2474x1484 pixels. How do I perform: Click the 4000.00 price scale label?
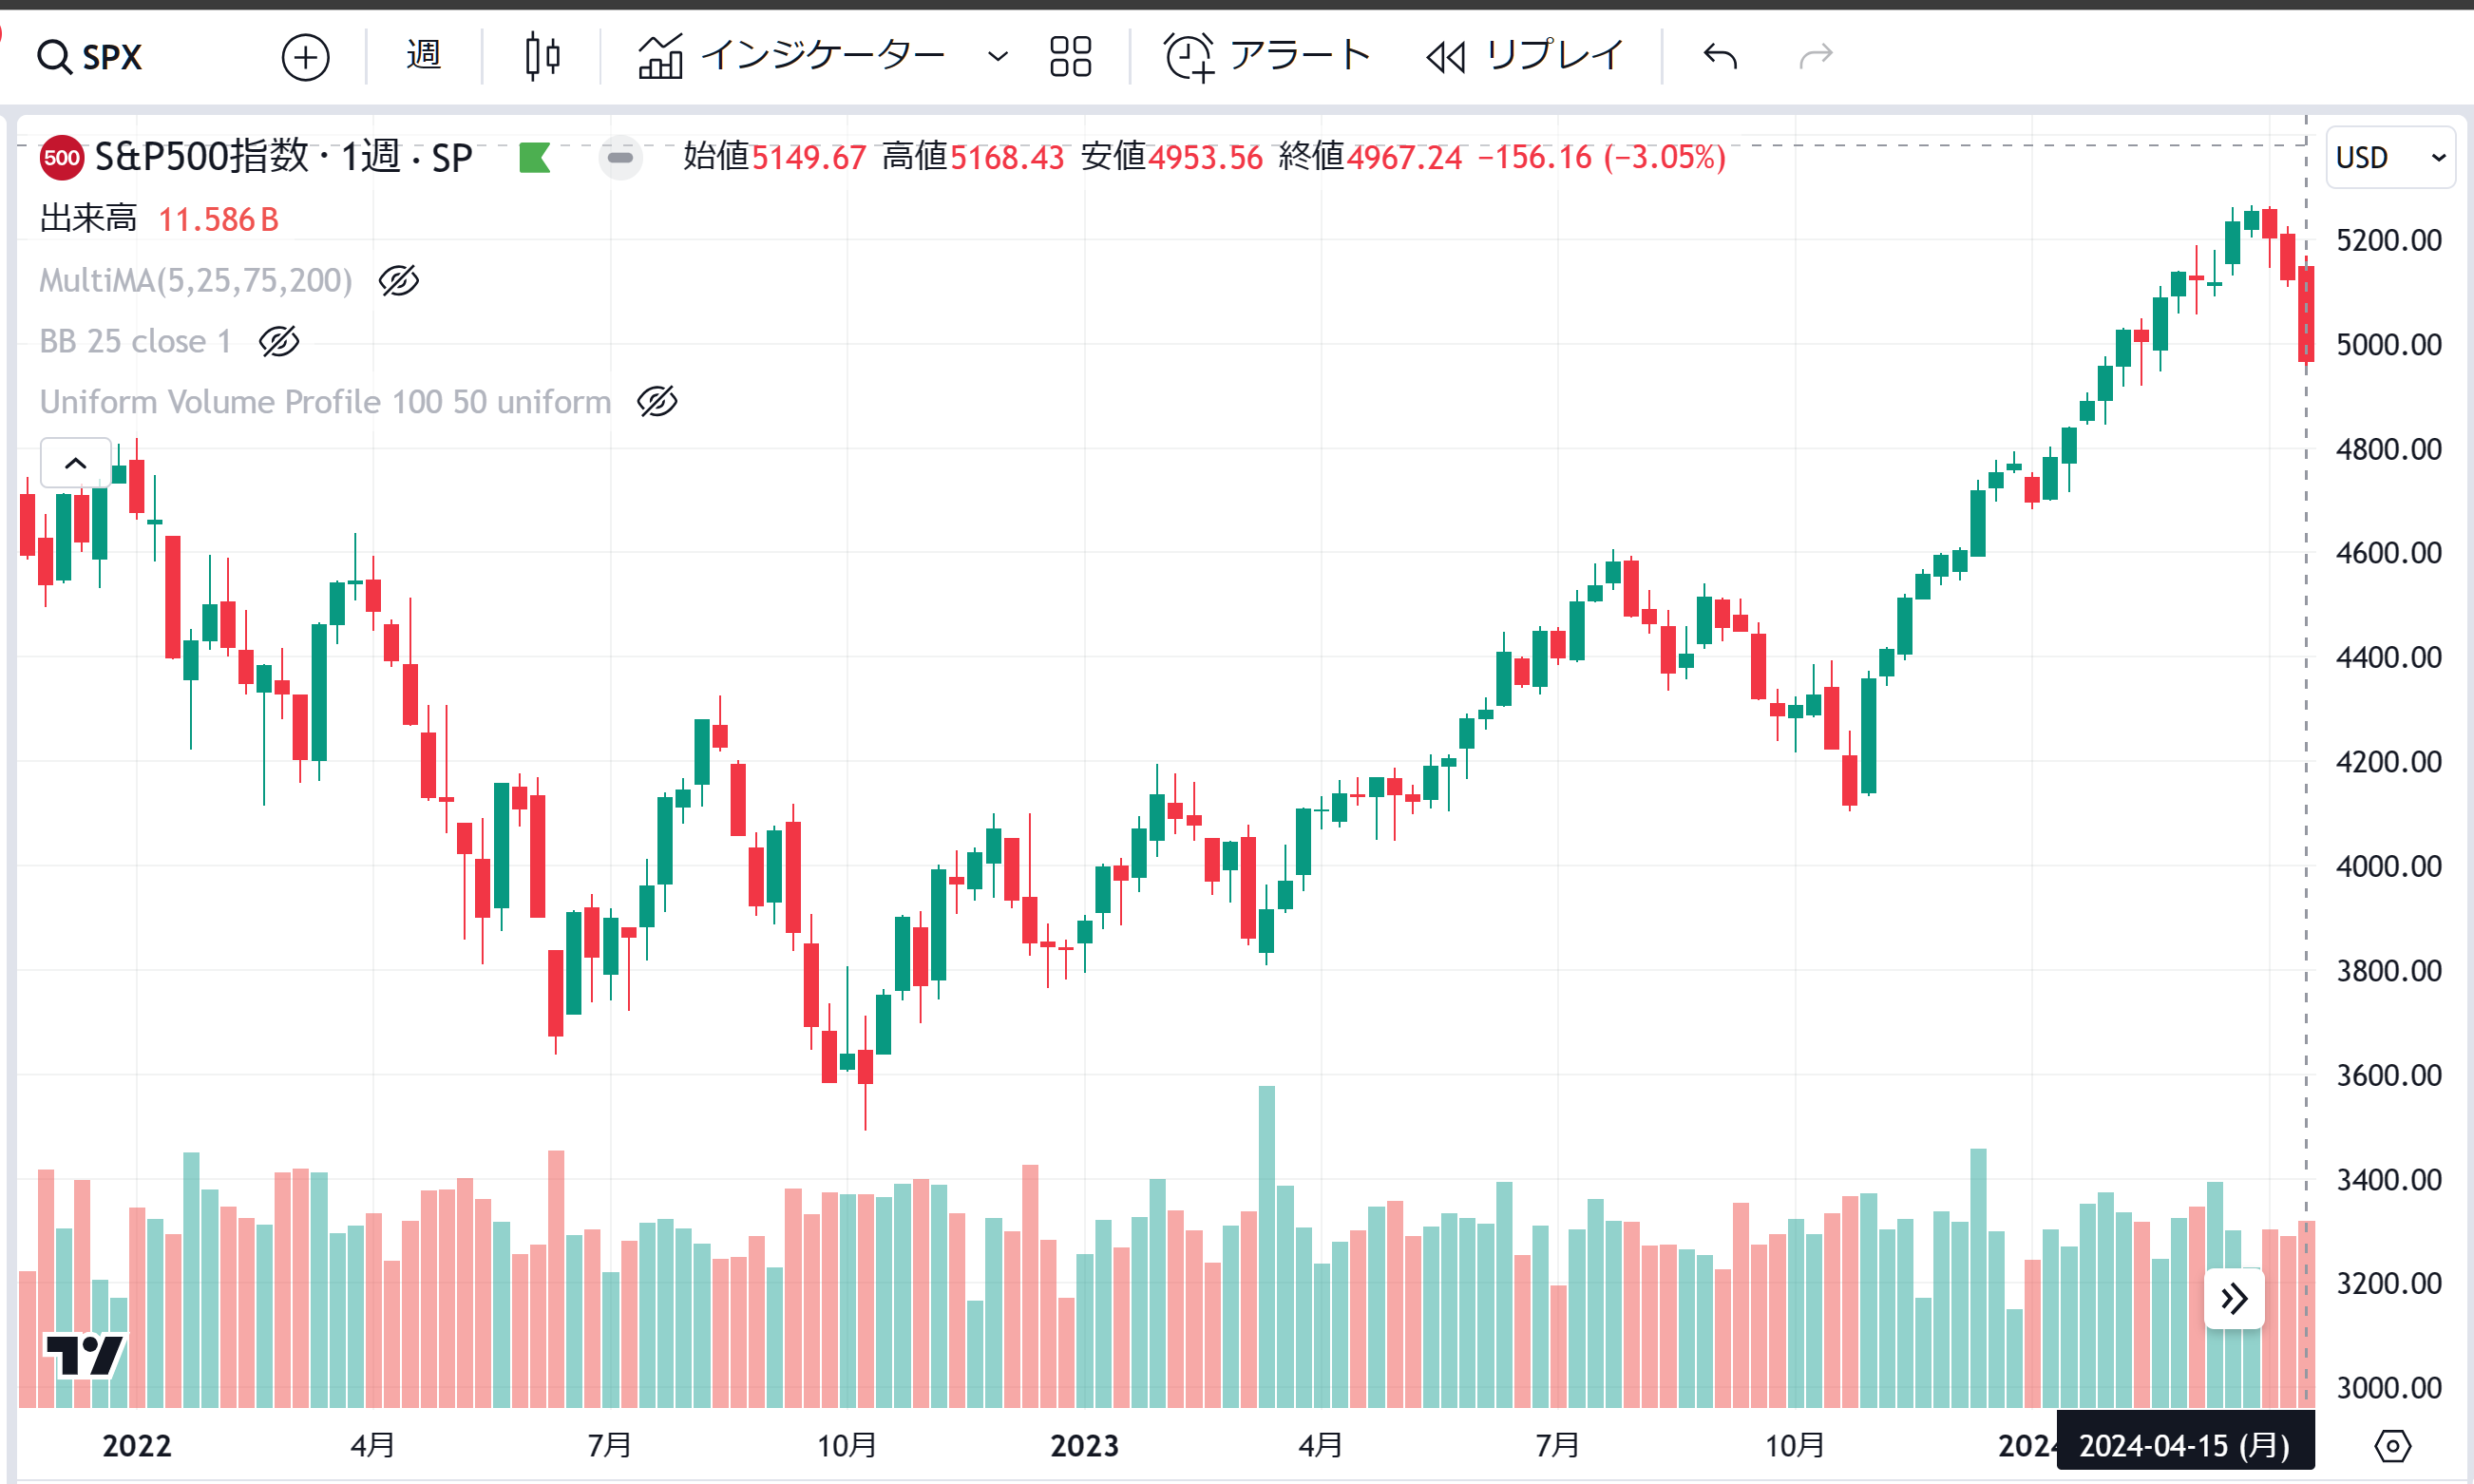pos(2389,866)
